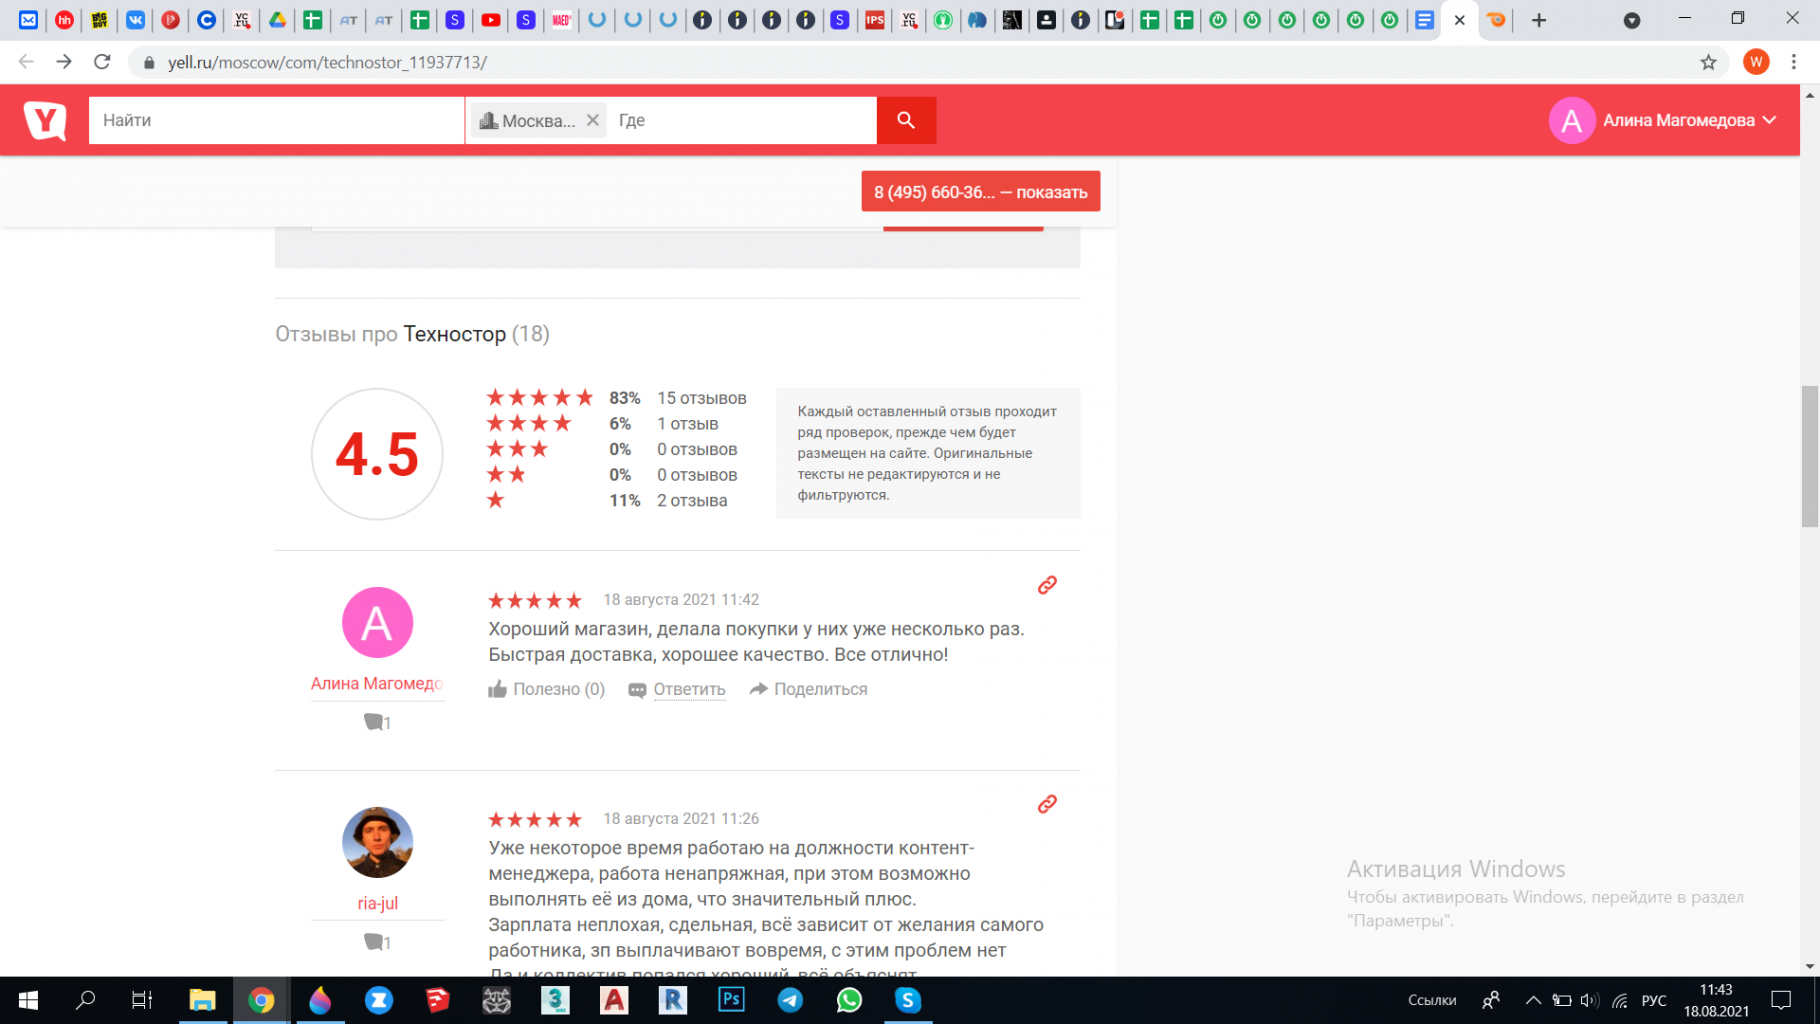Switch to the VK tab
The image size is (1820, 1024).
tap(135, 20)
